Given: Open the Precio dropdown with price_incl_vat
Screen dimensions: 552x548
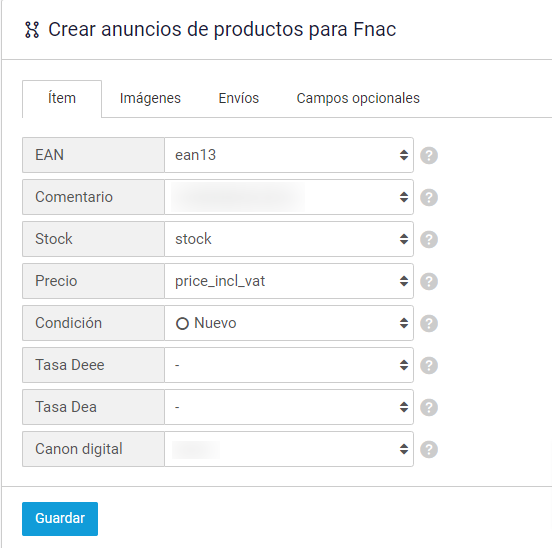Looking at the screenshot, I should pos(289,281).
